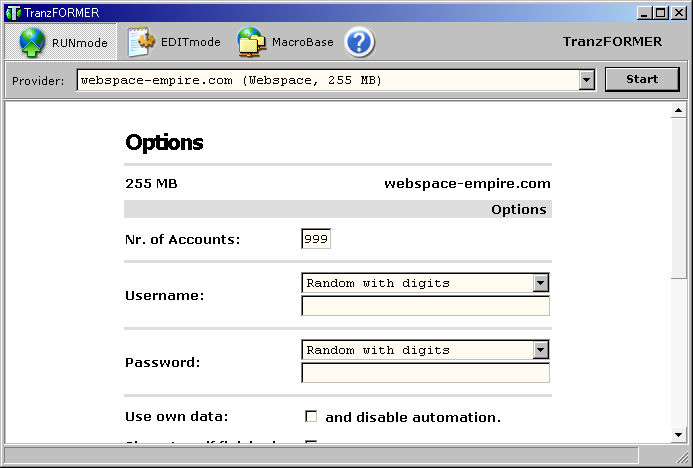
Task: Open the MacroBase label
Action: 302,42
